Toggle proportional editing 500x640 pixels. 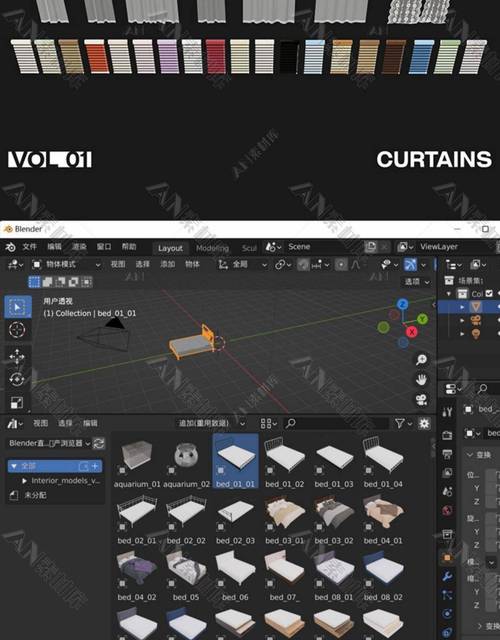click(x=341, y=265)
